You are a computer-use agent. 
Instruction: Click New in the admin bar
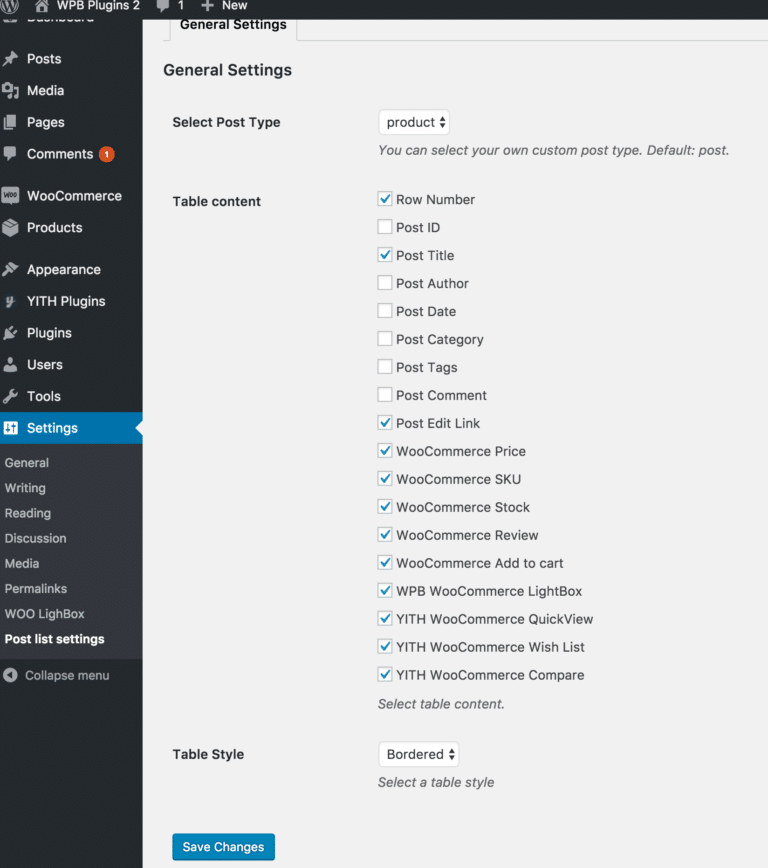pos(234,6)
